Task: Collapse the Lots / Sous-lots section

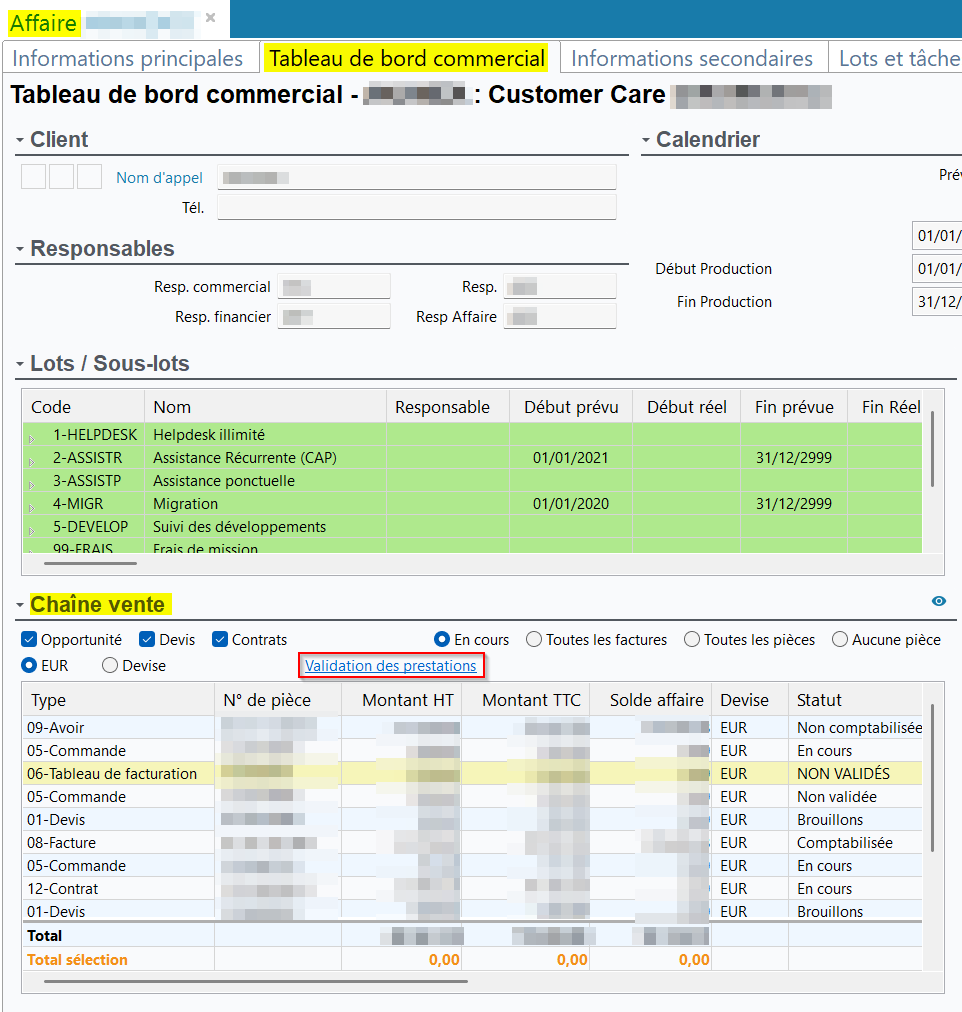Action: click(20, 364)
